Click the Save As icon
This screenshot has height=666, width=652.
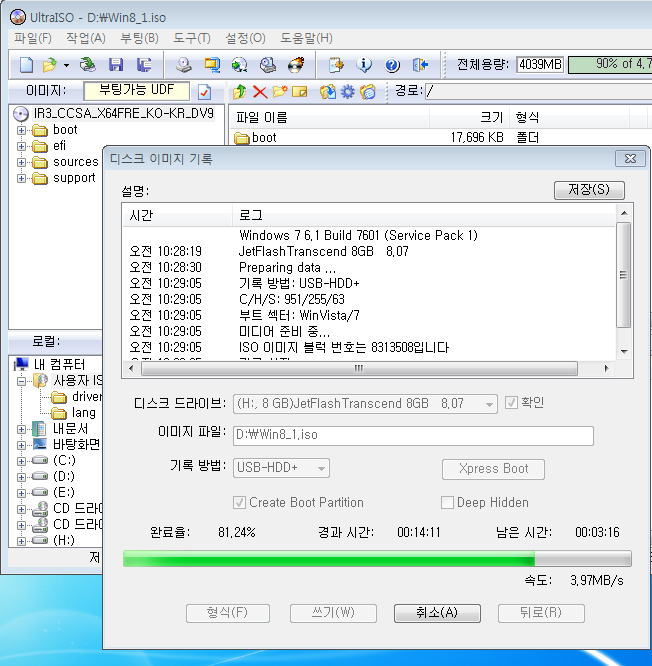pos(144,65)
